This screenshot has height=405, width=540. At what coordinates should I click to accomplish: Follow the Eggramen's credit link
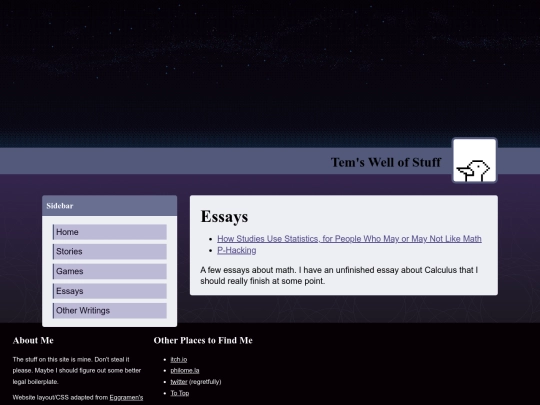click(x=126, y=397)
